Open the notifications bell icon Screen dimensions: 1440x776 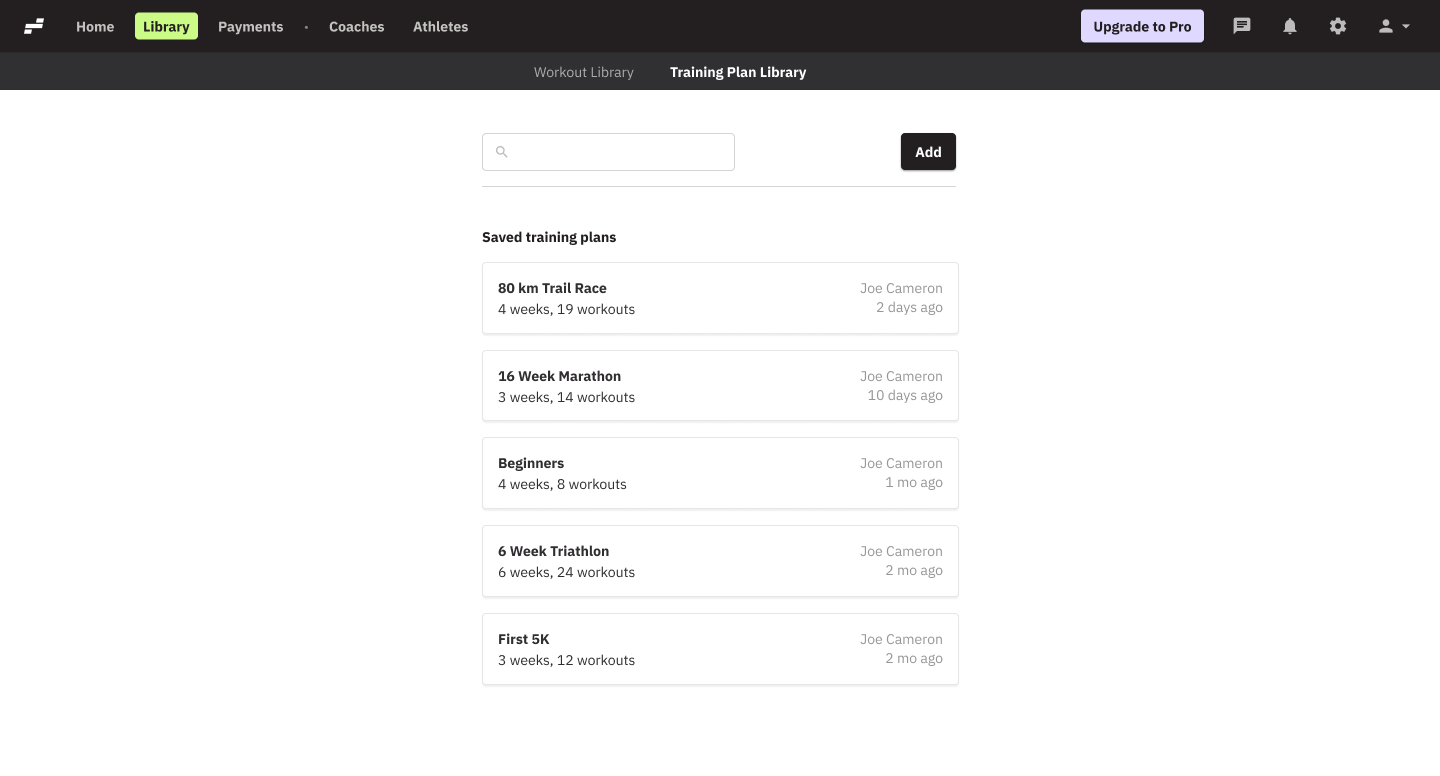[x=1290, y=26]
